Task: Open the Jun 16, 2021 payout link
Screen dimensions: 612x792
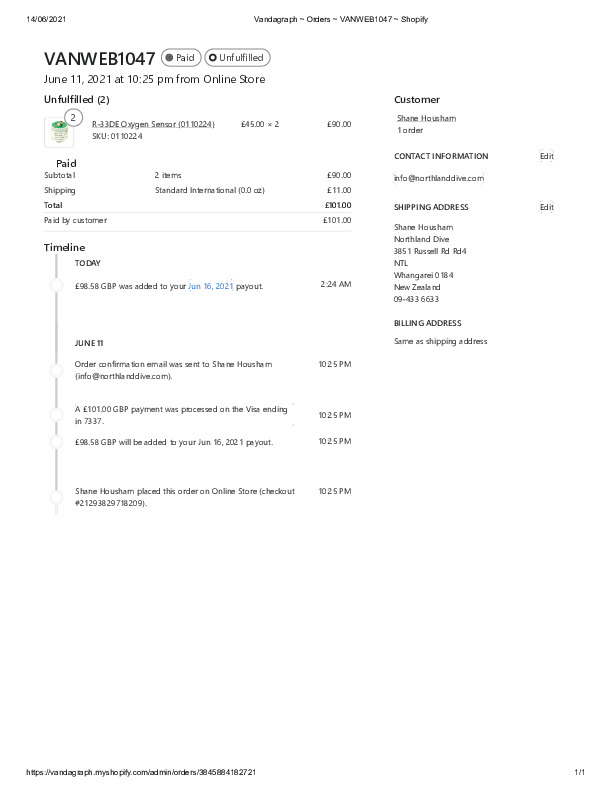Action: [210, 286]
